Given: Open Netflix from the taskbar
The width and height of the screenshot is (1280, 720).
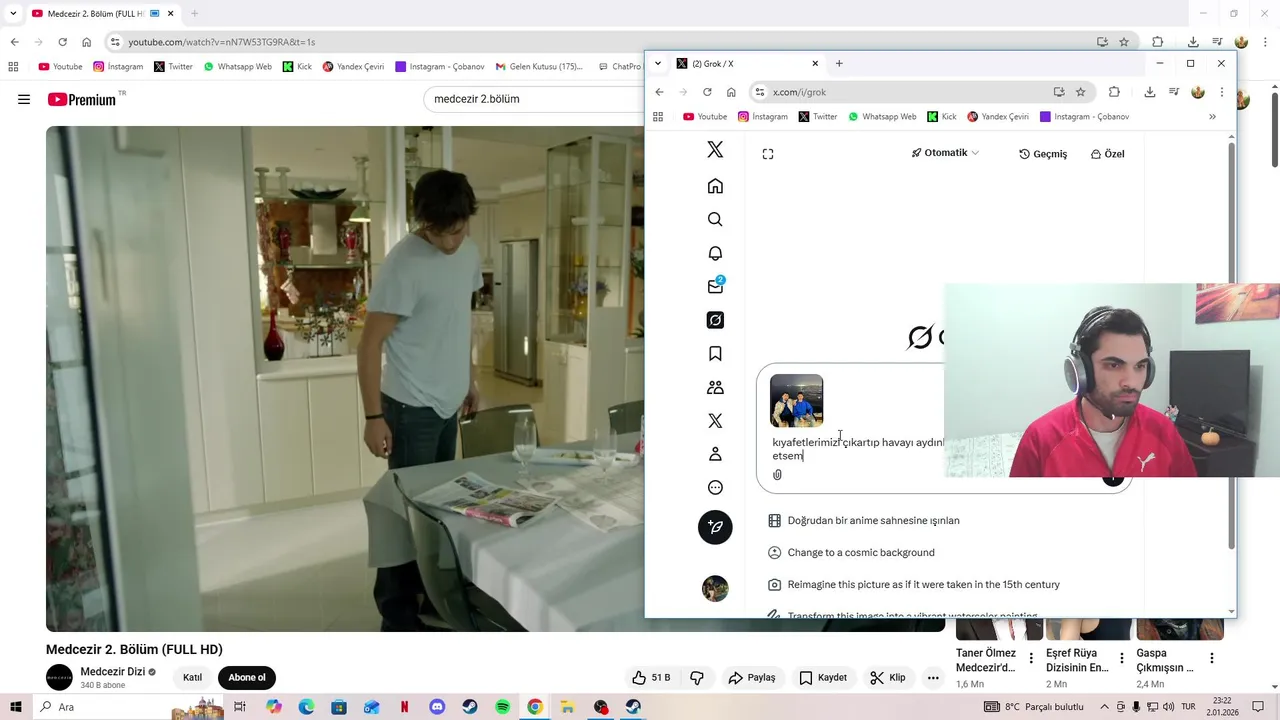Looking at the screenshot, I should [x=405, y=707].
